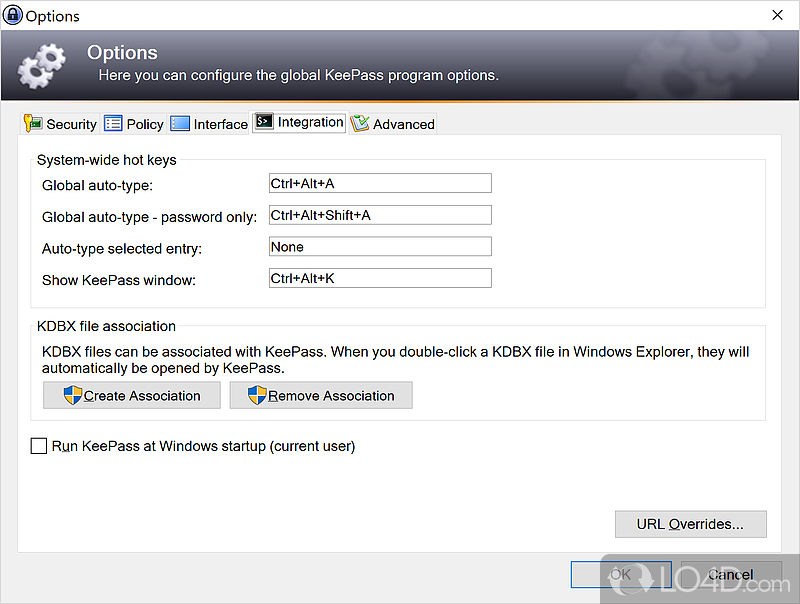Screen dimensions: 800x604
Task: Click 'Global auto-type - password only:' label
Action: point(149,217)
